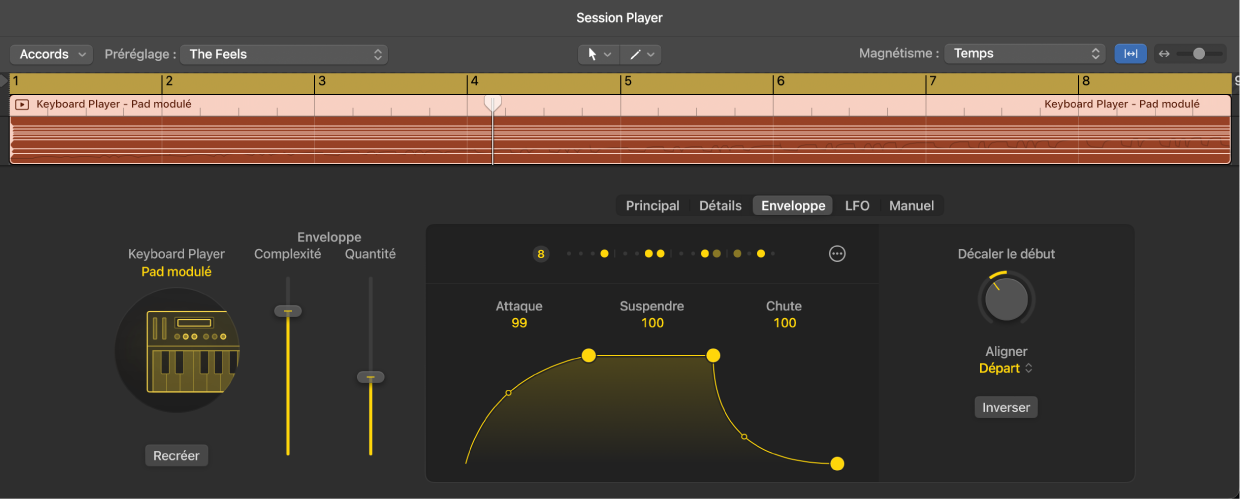Click the blue catch-playhead button
1240x500 pixels.
coord(1131,54)
